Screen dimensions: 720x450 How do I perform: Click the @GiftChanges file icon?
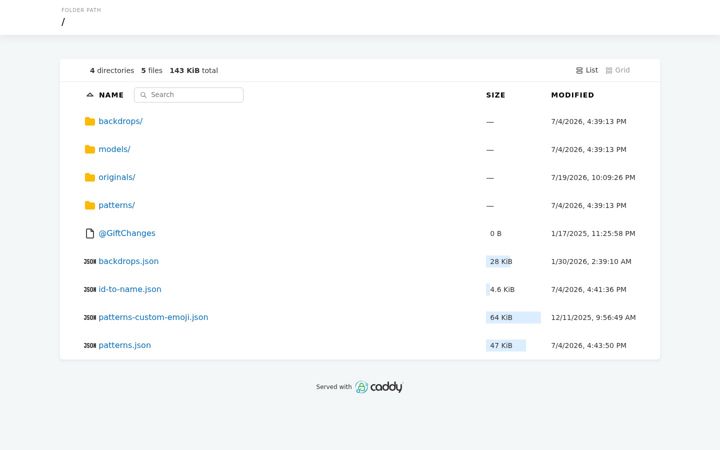(90, 233)
